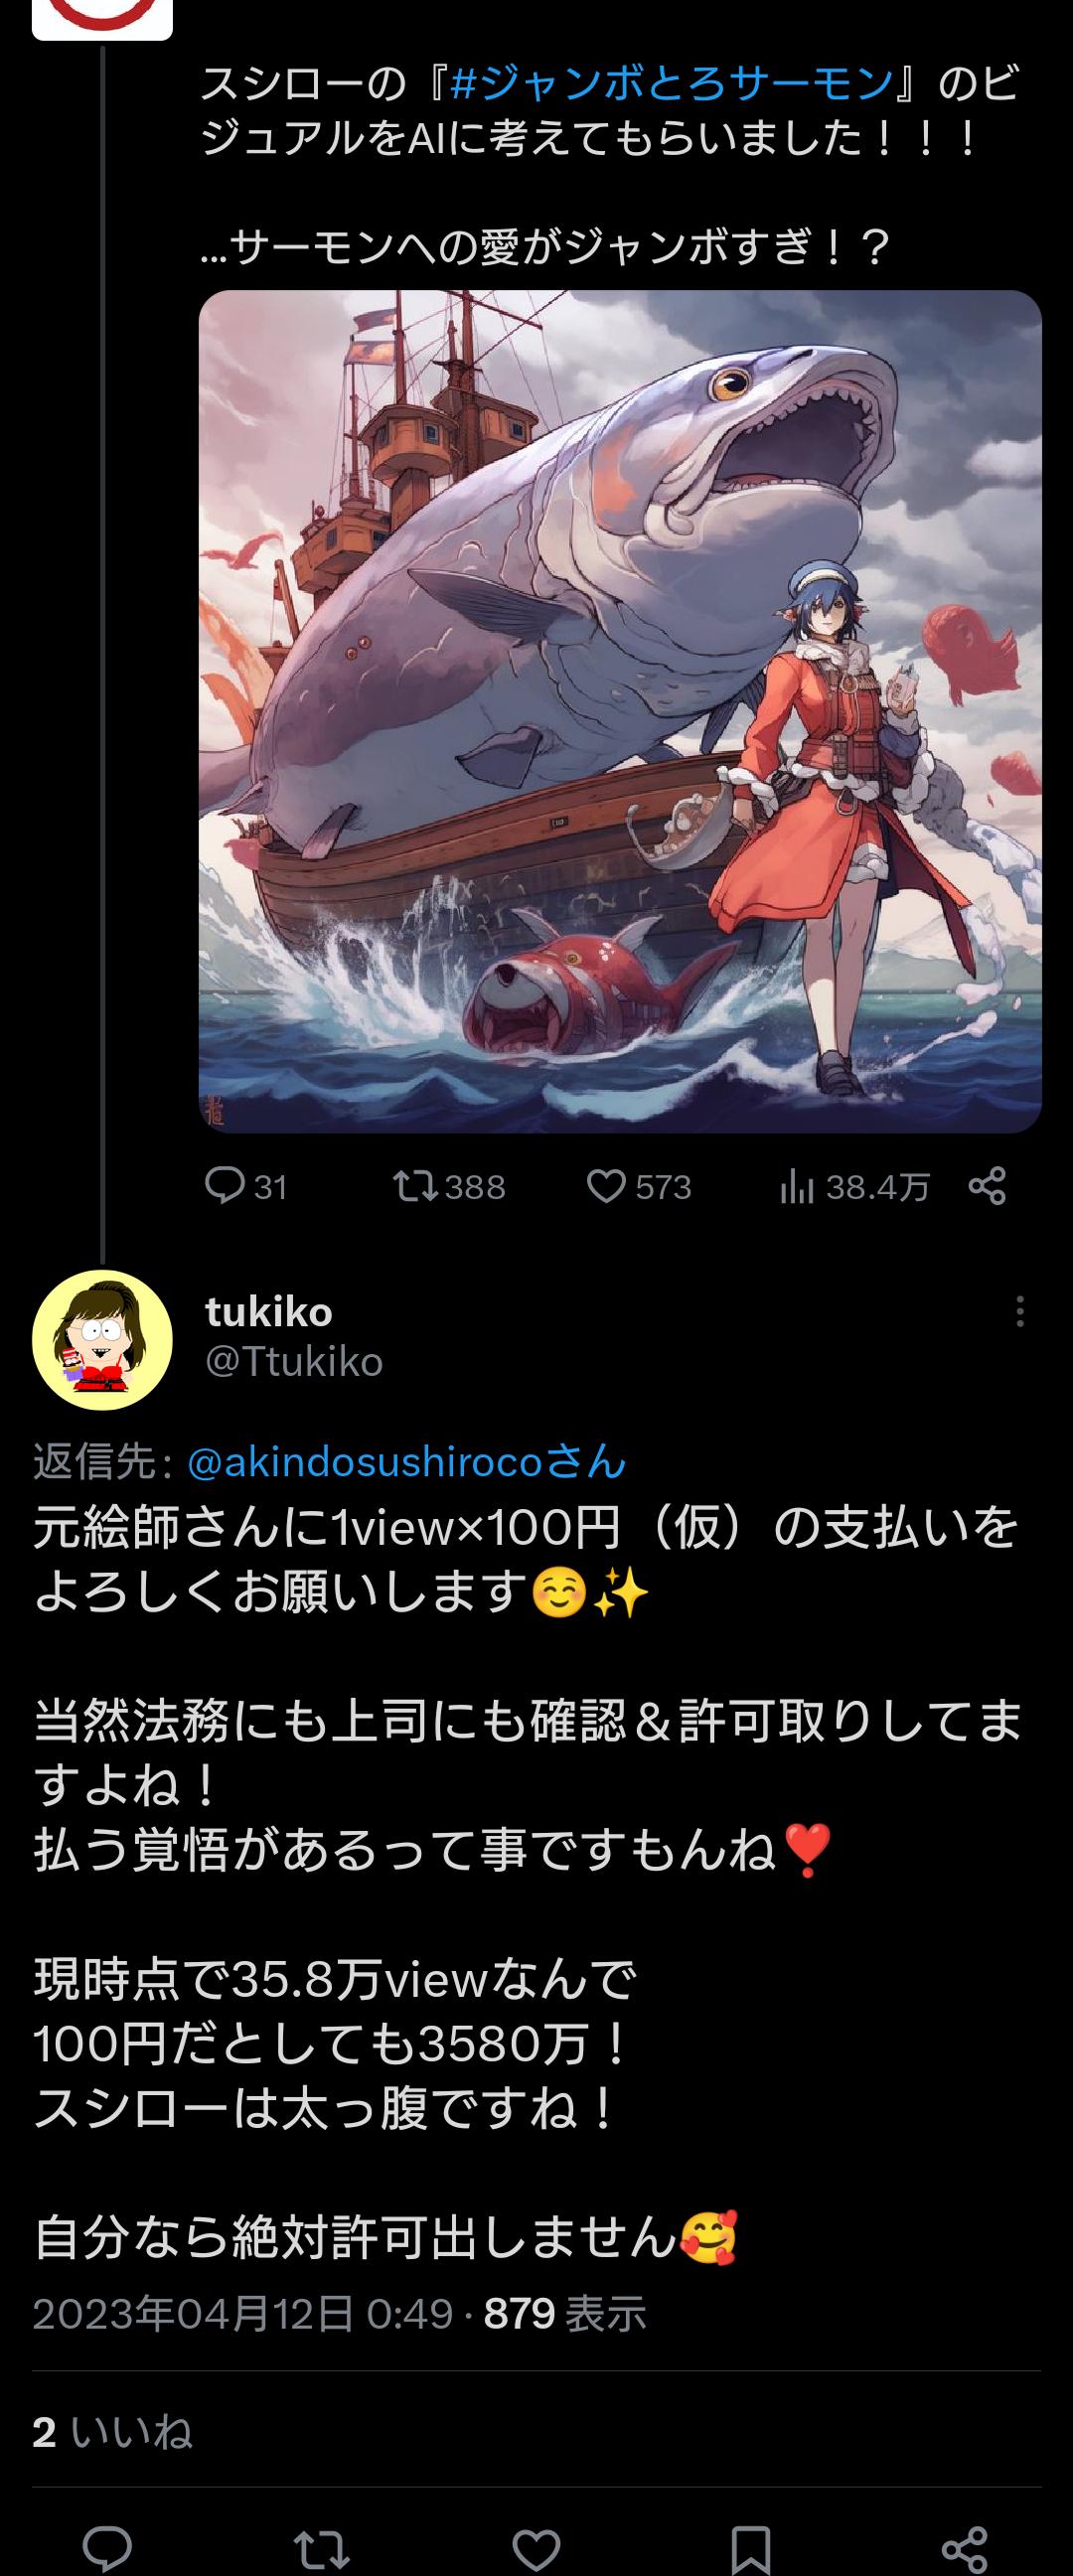Screen dimensions: 1073x2576
Task: Open three-dot menu on tukiko's reply
Action: (x=1019, y=1311)
